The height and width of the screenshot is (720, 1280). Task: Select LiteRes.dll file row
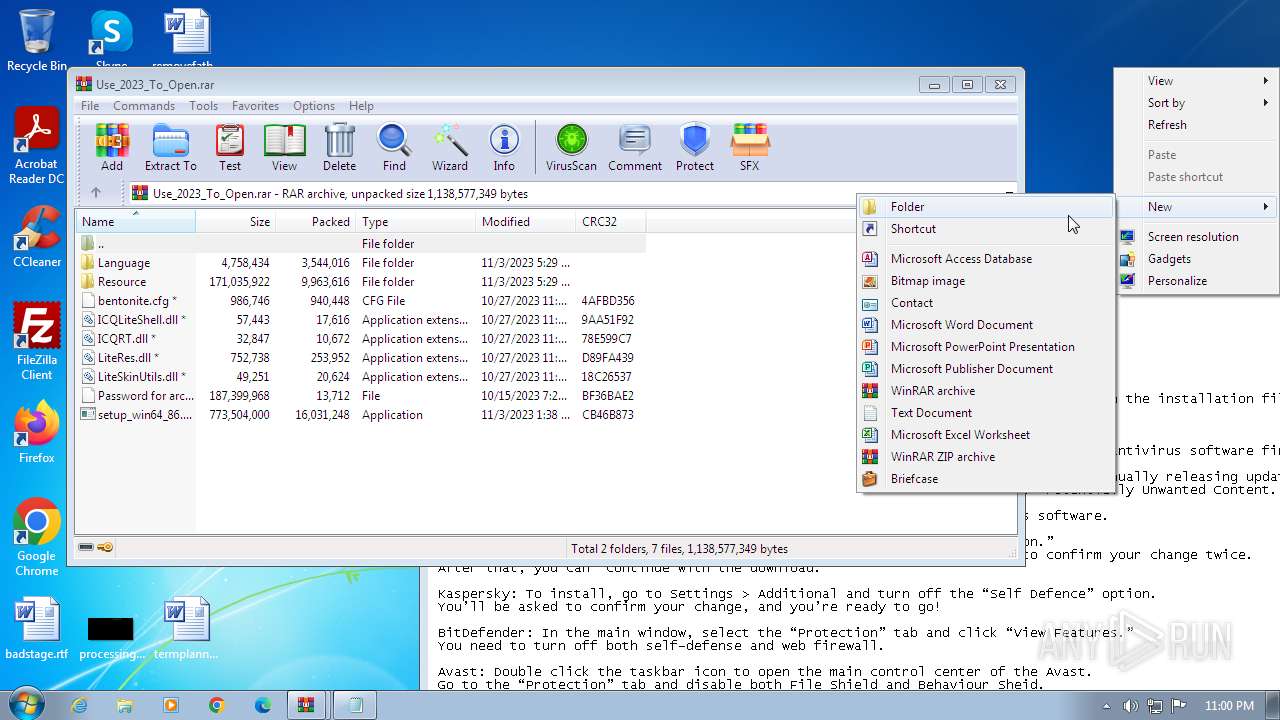360,358
